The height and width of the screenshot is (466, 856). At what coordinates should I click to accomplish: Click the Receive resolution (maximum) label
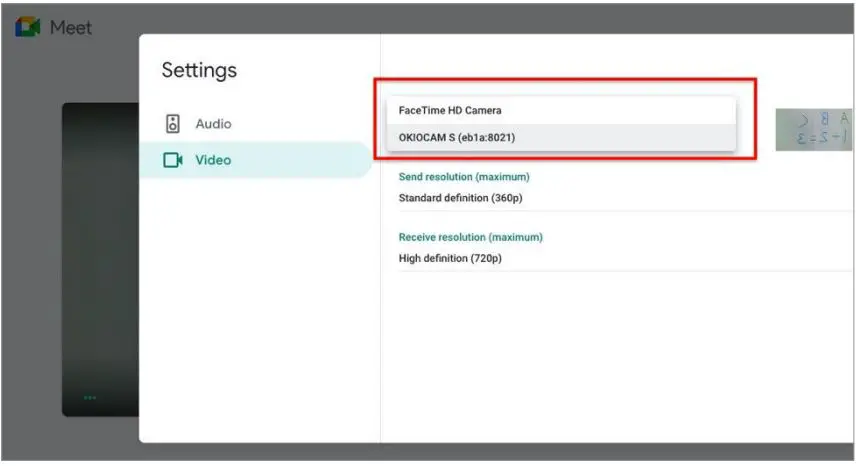(x=471, y=237)
